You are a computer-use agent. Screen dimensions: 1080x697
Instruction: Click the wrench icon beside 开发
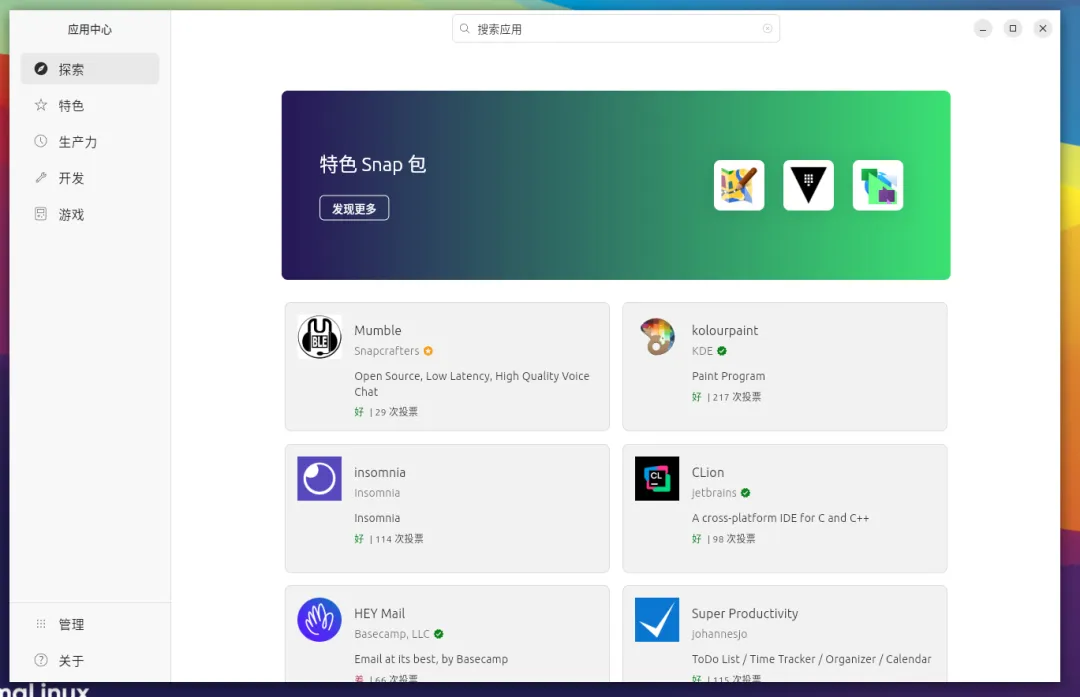pyautogui.click(x=41, y=178)
